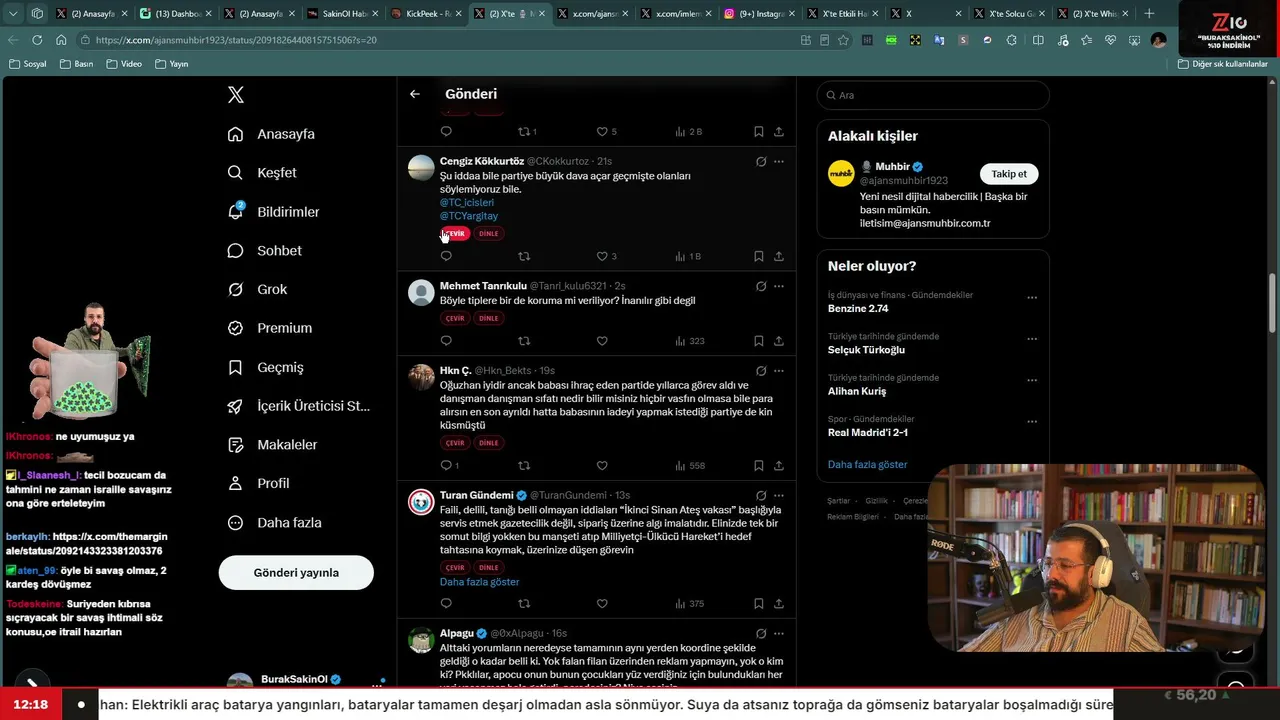This screenshot has width=1280, height=720.
Task: Open Bildirimler in the sidebar
Action: point(274,212)
